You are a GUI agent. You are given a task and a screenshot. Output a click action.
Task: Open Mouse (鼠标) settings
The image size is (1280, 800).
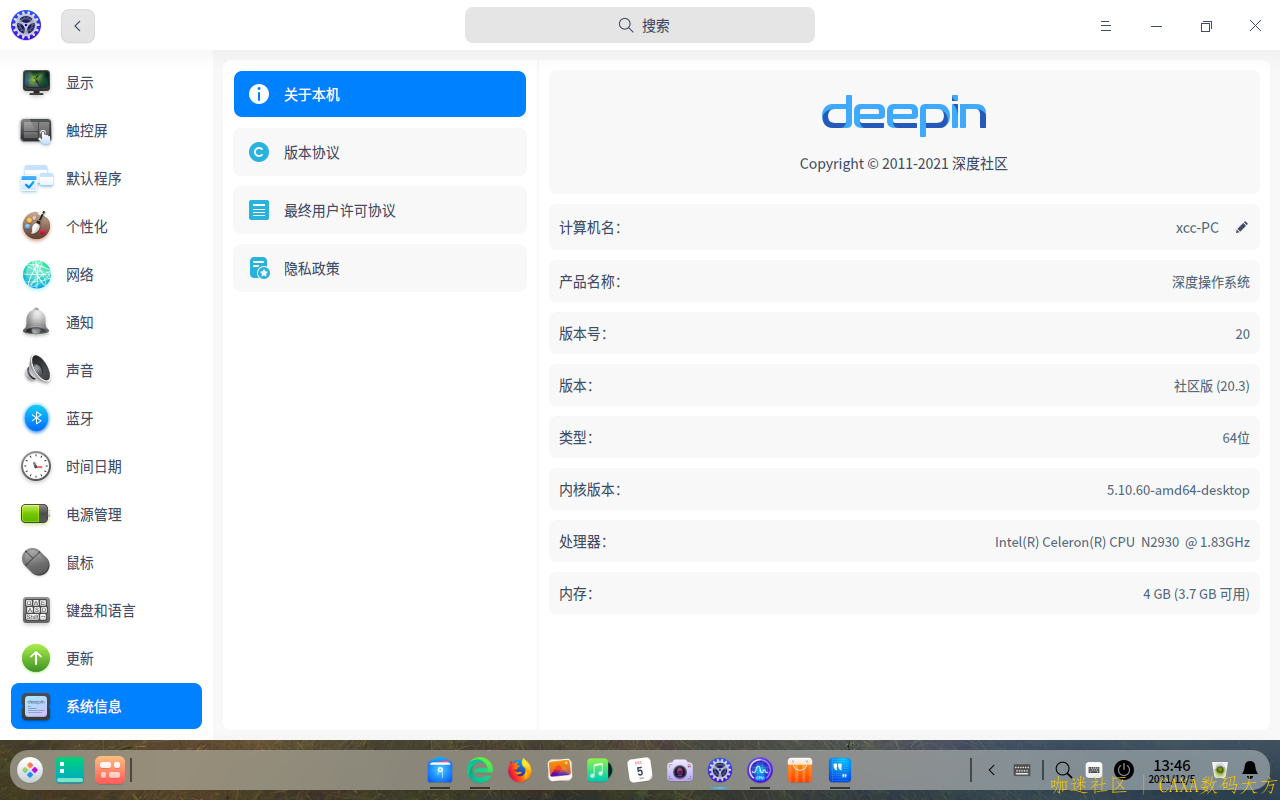pyautogui.click(x=106, y=563)
